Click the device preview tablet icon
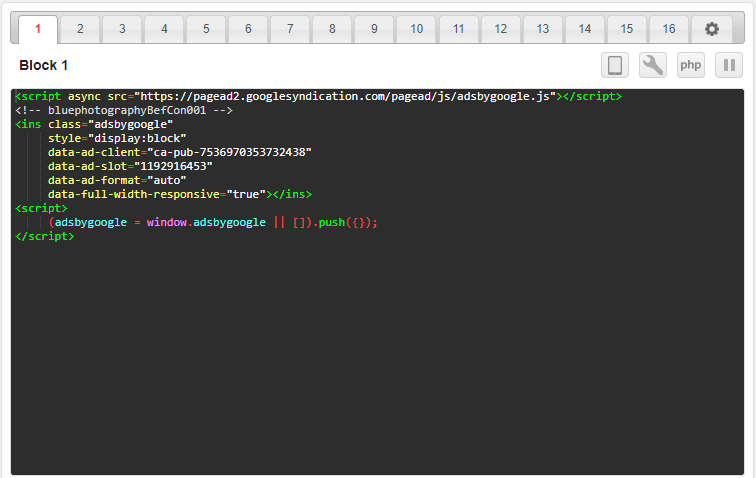Image resolution: width=756 pixels, height=478 pixels. pyautogui.click(x=615, y=66)
